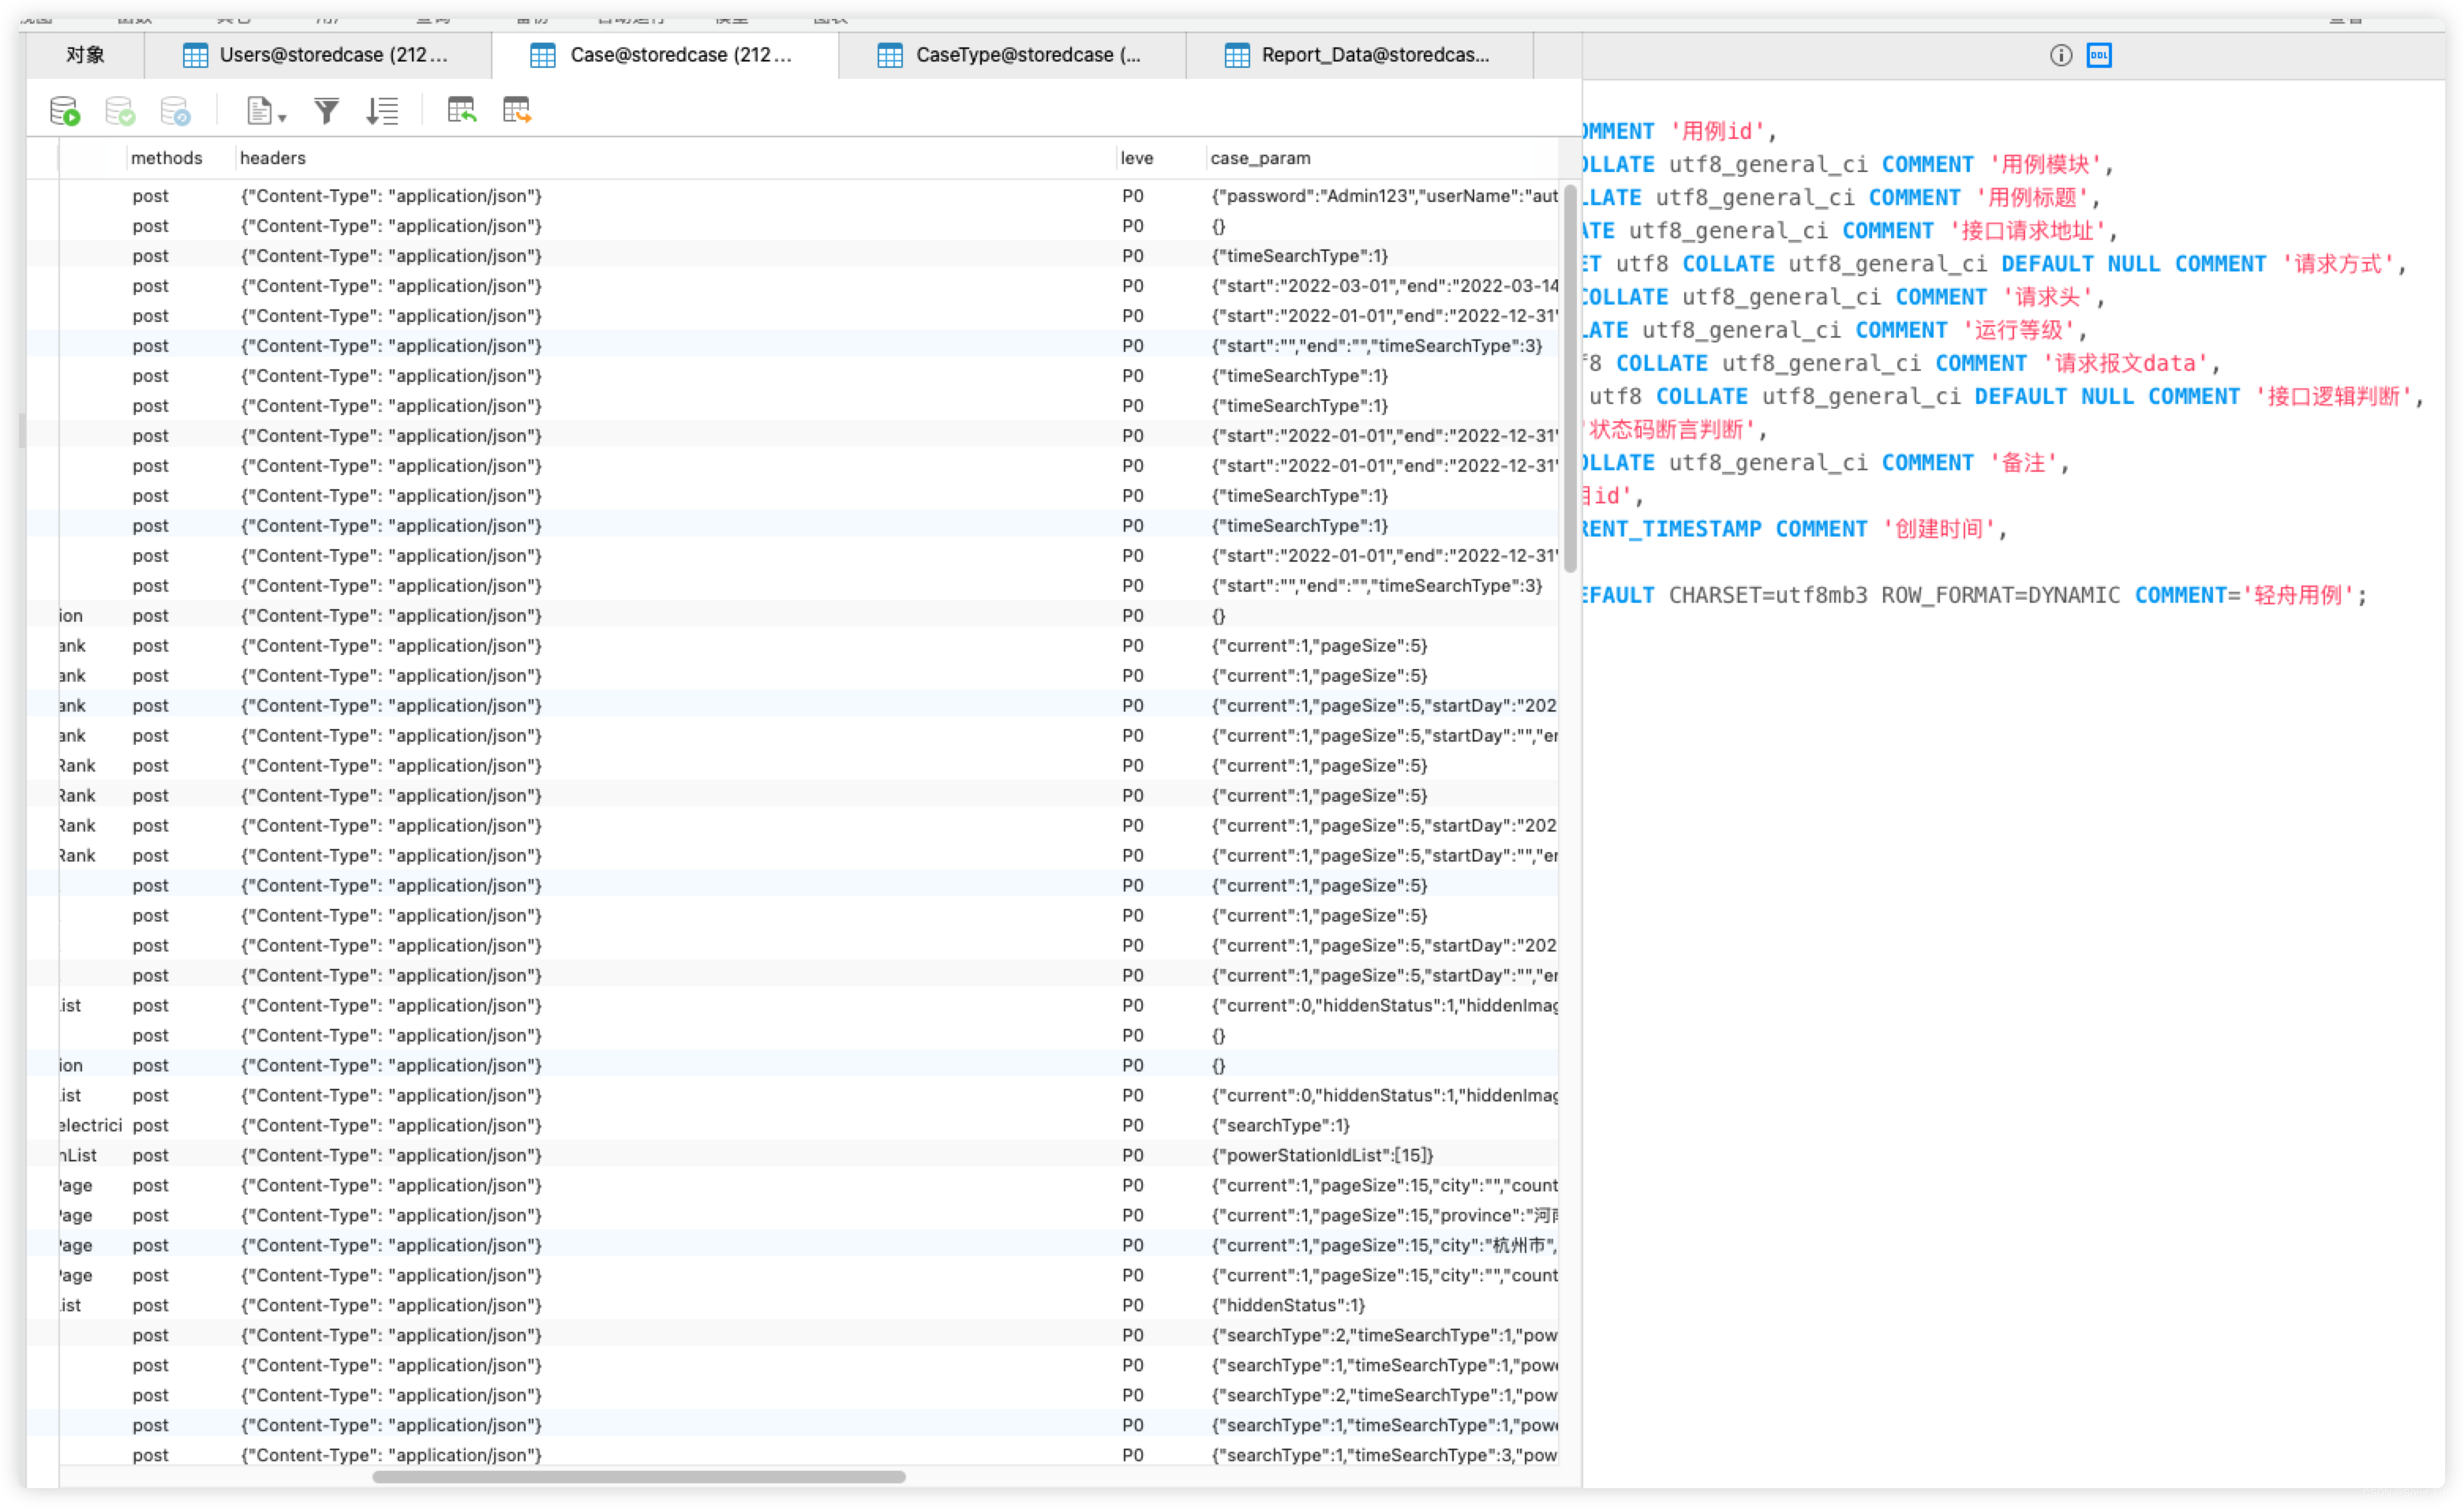Click ROW_FORMAT=DYNAMIC in the DDL text

click(x=2000, y=594)
